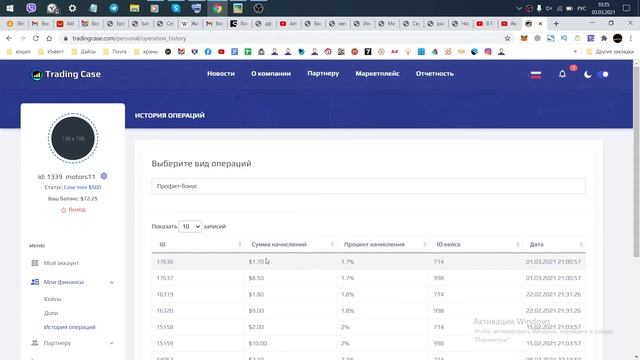The height and width of the screenshot is (360, 640).
Task: Sort by ID кейса column
Action: (476, 244)
